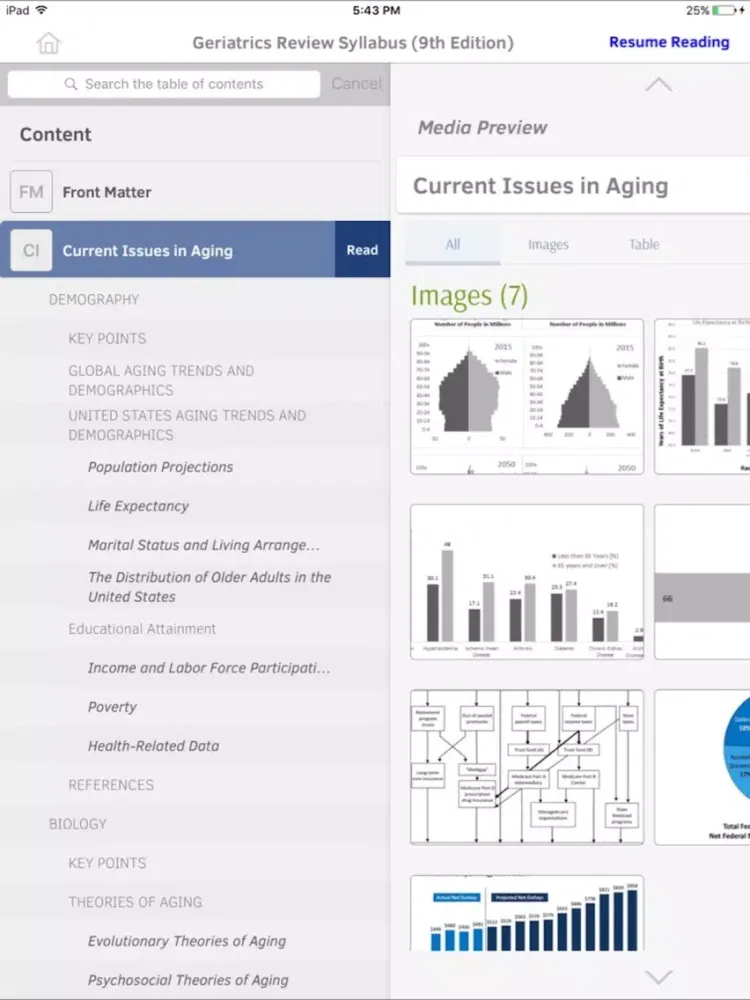Open REFERENCES section
Viewport: 750px width, 1000px height.
pos(111,784)
